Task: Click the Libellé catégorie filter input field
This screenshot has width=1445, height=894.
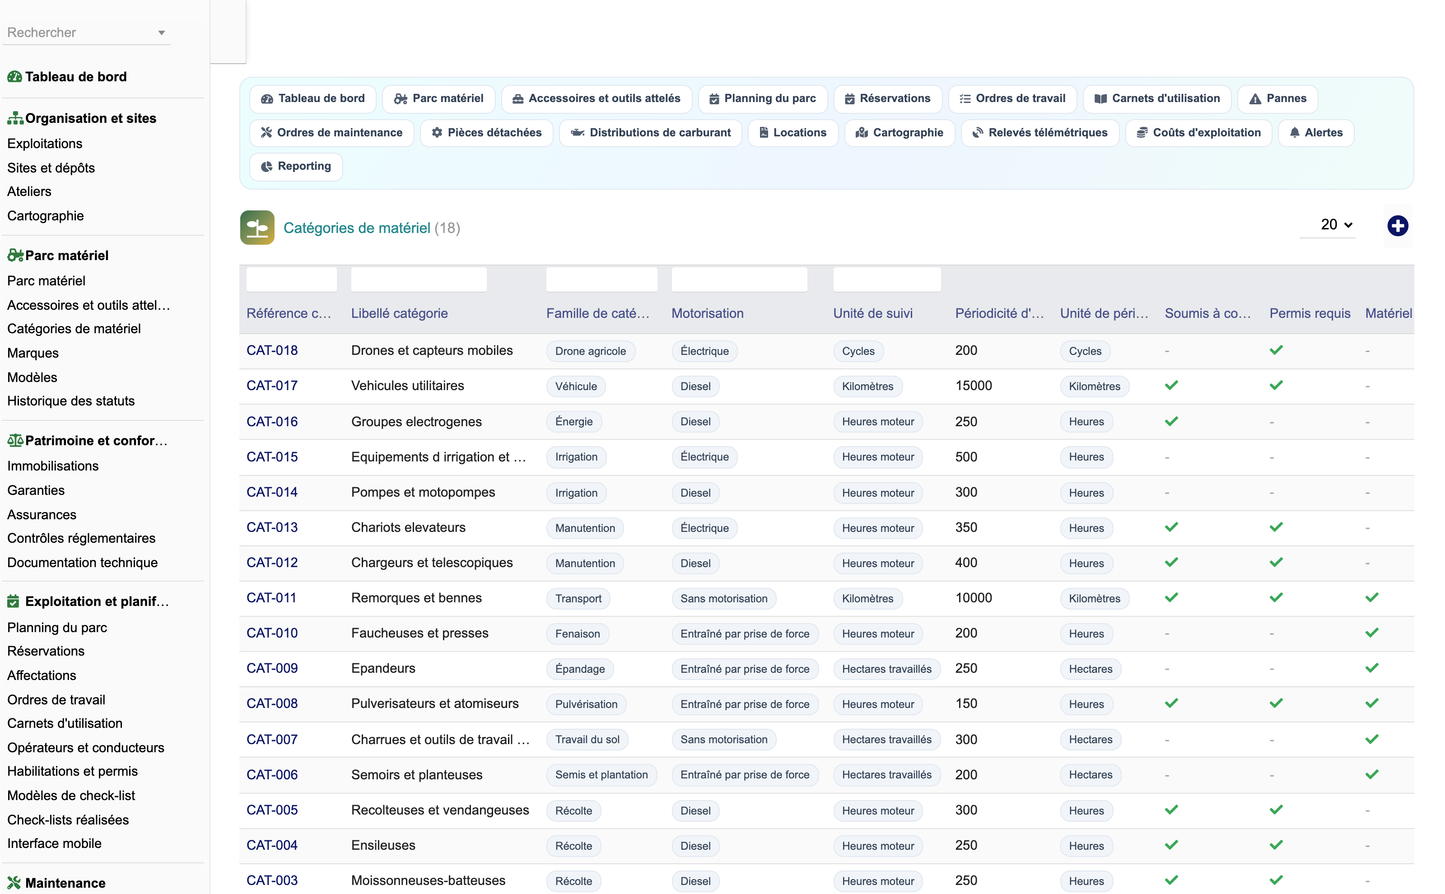Action: coord(419,279)
